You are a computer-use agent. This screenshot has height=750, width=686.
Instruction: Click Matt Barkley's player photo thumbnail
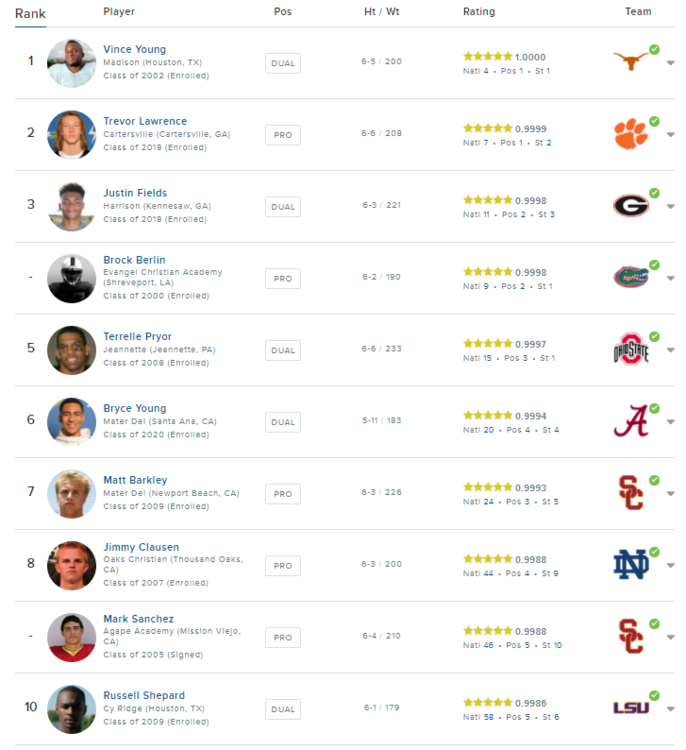pos(71,494)
